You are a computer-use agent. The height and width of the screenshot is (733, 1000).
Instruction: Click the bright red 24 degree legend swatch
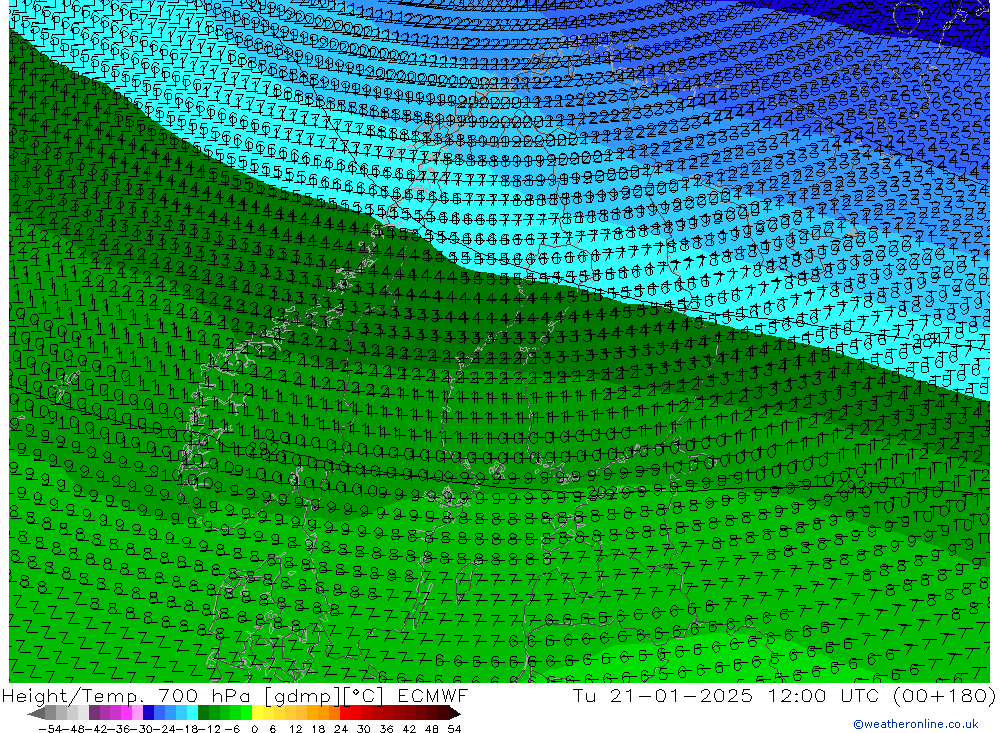point(345,713)
